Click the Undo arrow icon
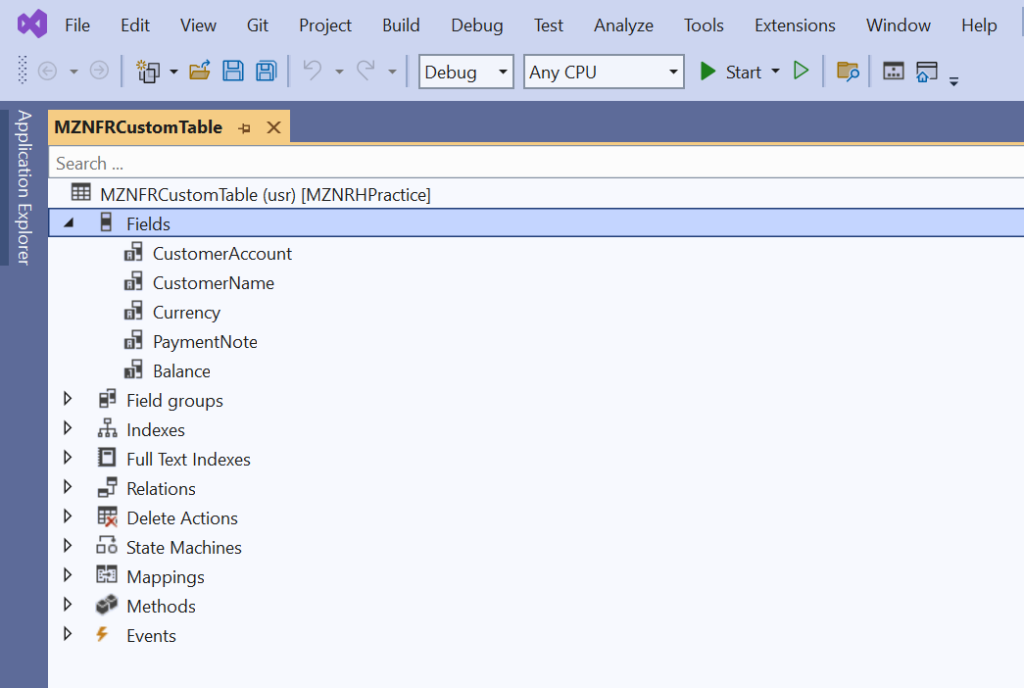 [313, 70]
